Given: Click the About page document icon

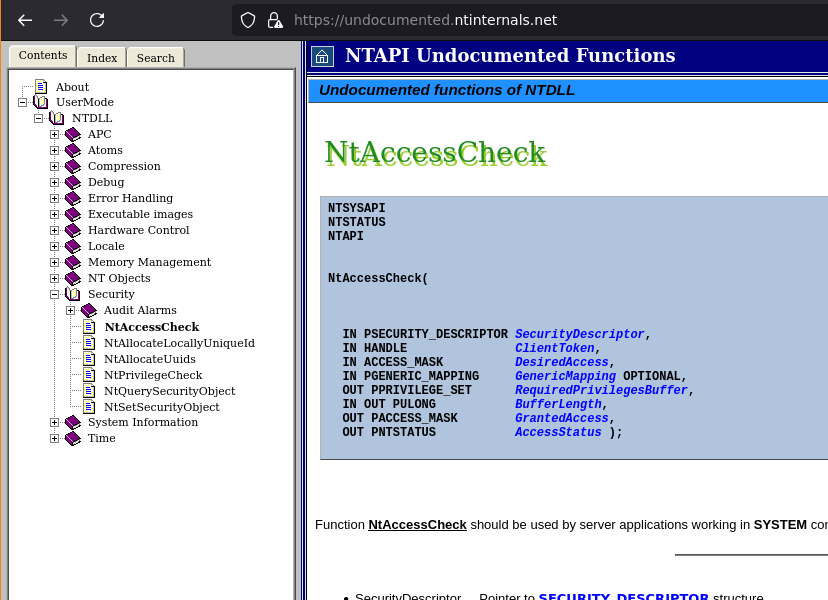Looking at the screenshot, I should 41,87.
